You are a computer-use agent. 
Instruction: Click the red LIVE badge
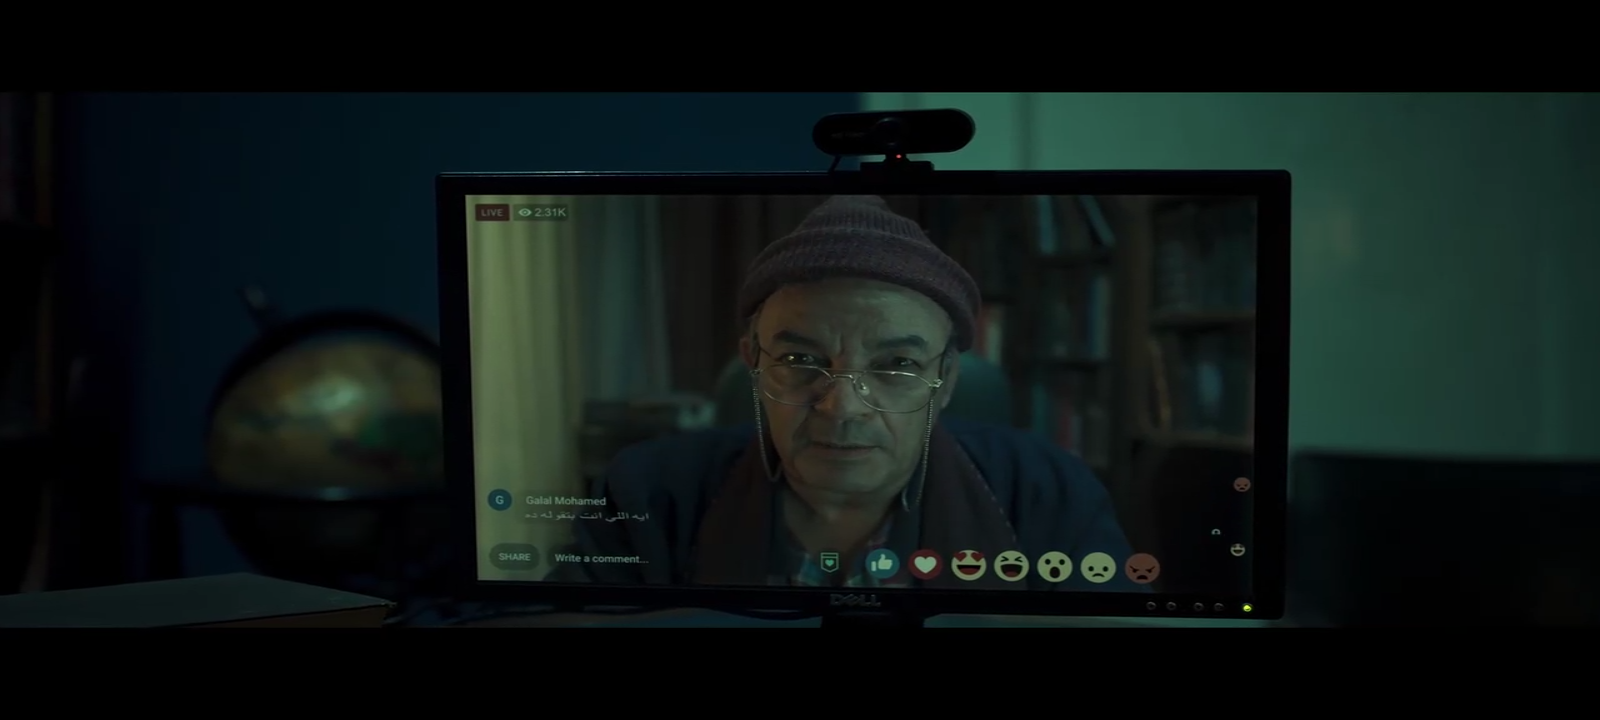pyautogui.click(x=491, y=212)
